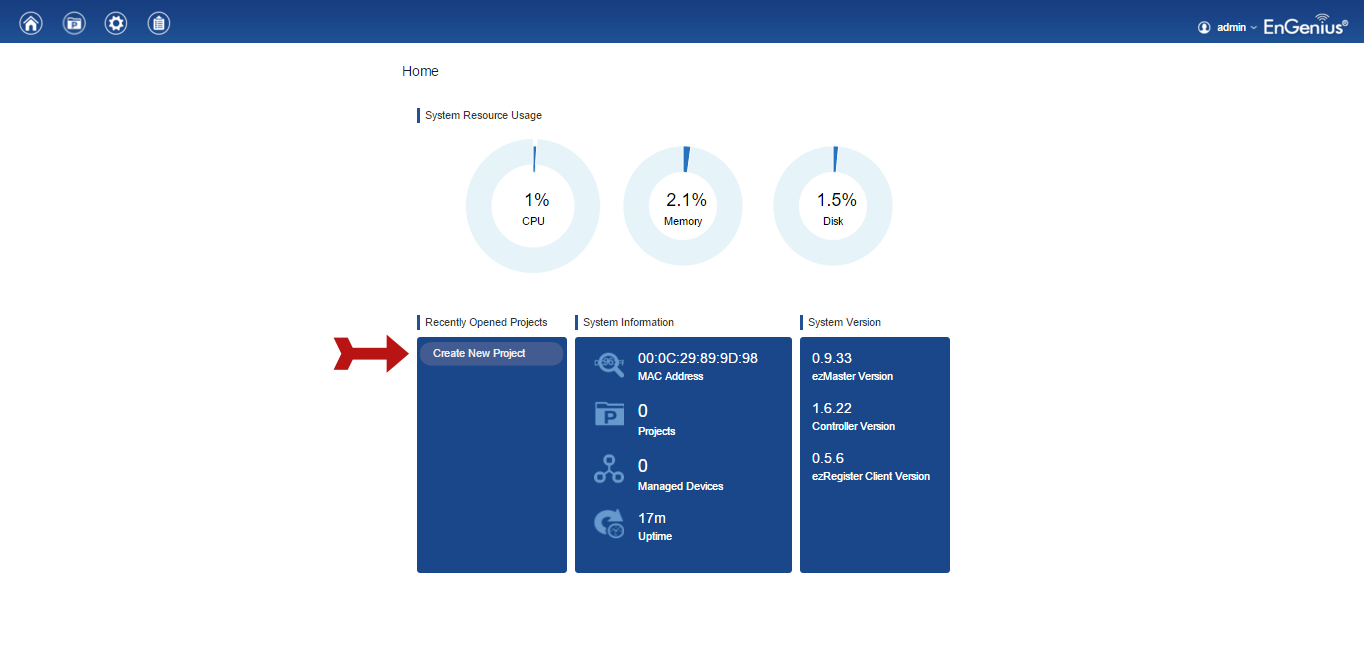1364x656 pixels.
Task: Click the CPU usage donut chart
Action: coord(533,206)
